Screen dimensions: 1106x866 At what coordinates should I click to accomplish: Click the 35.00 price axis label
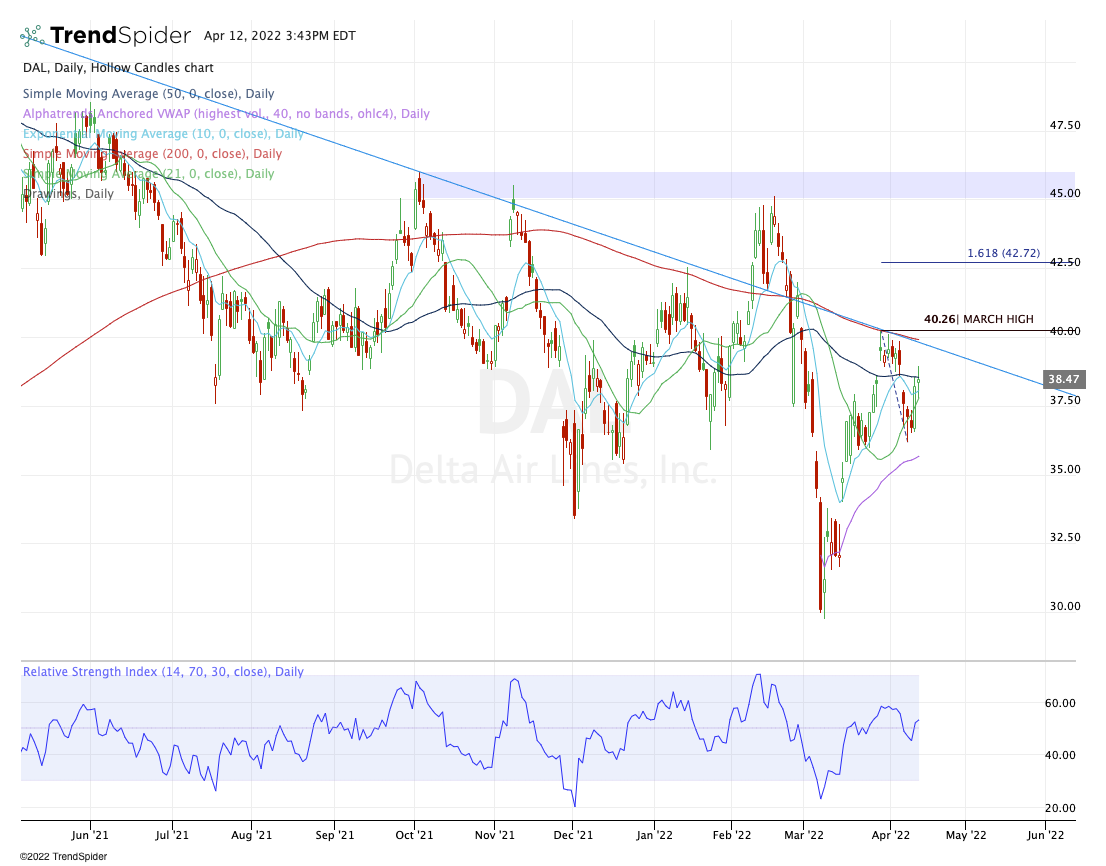1065,470
